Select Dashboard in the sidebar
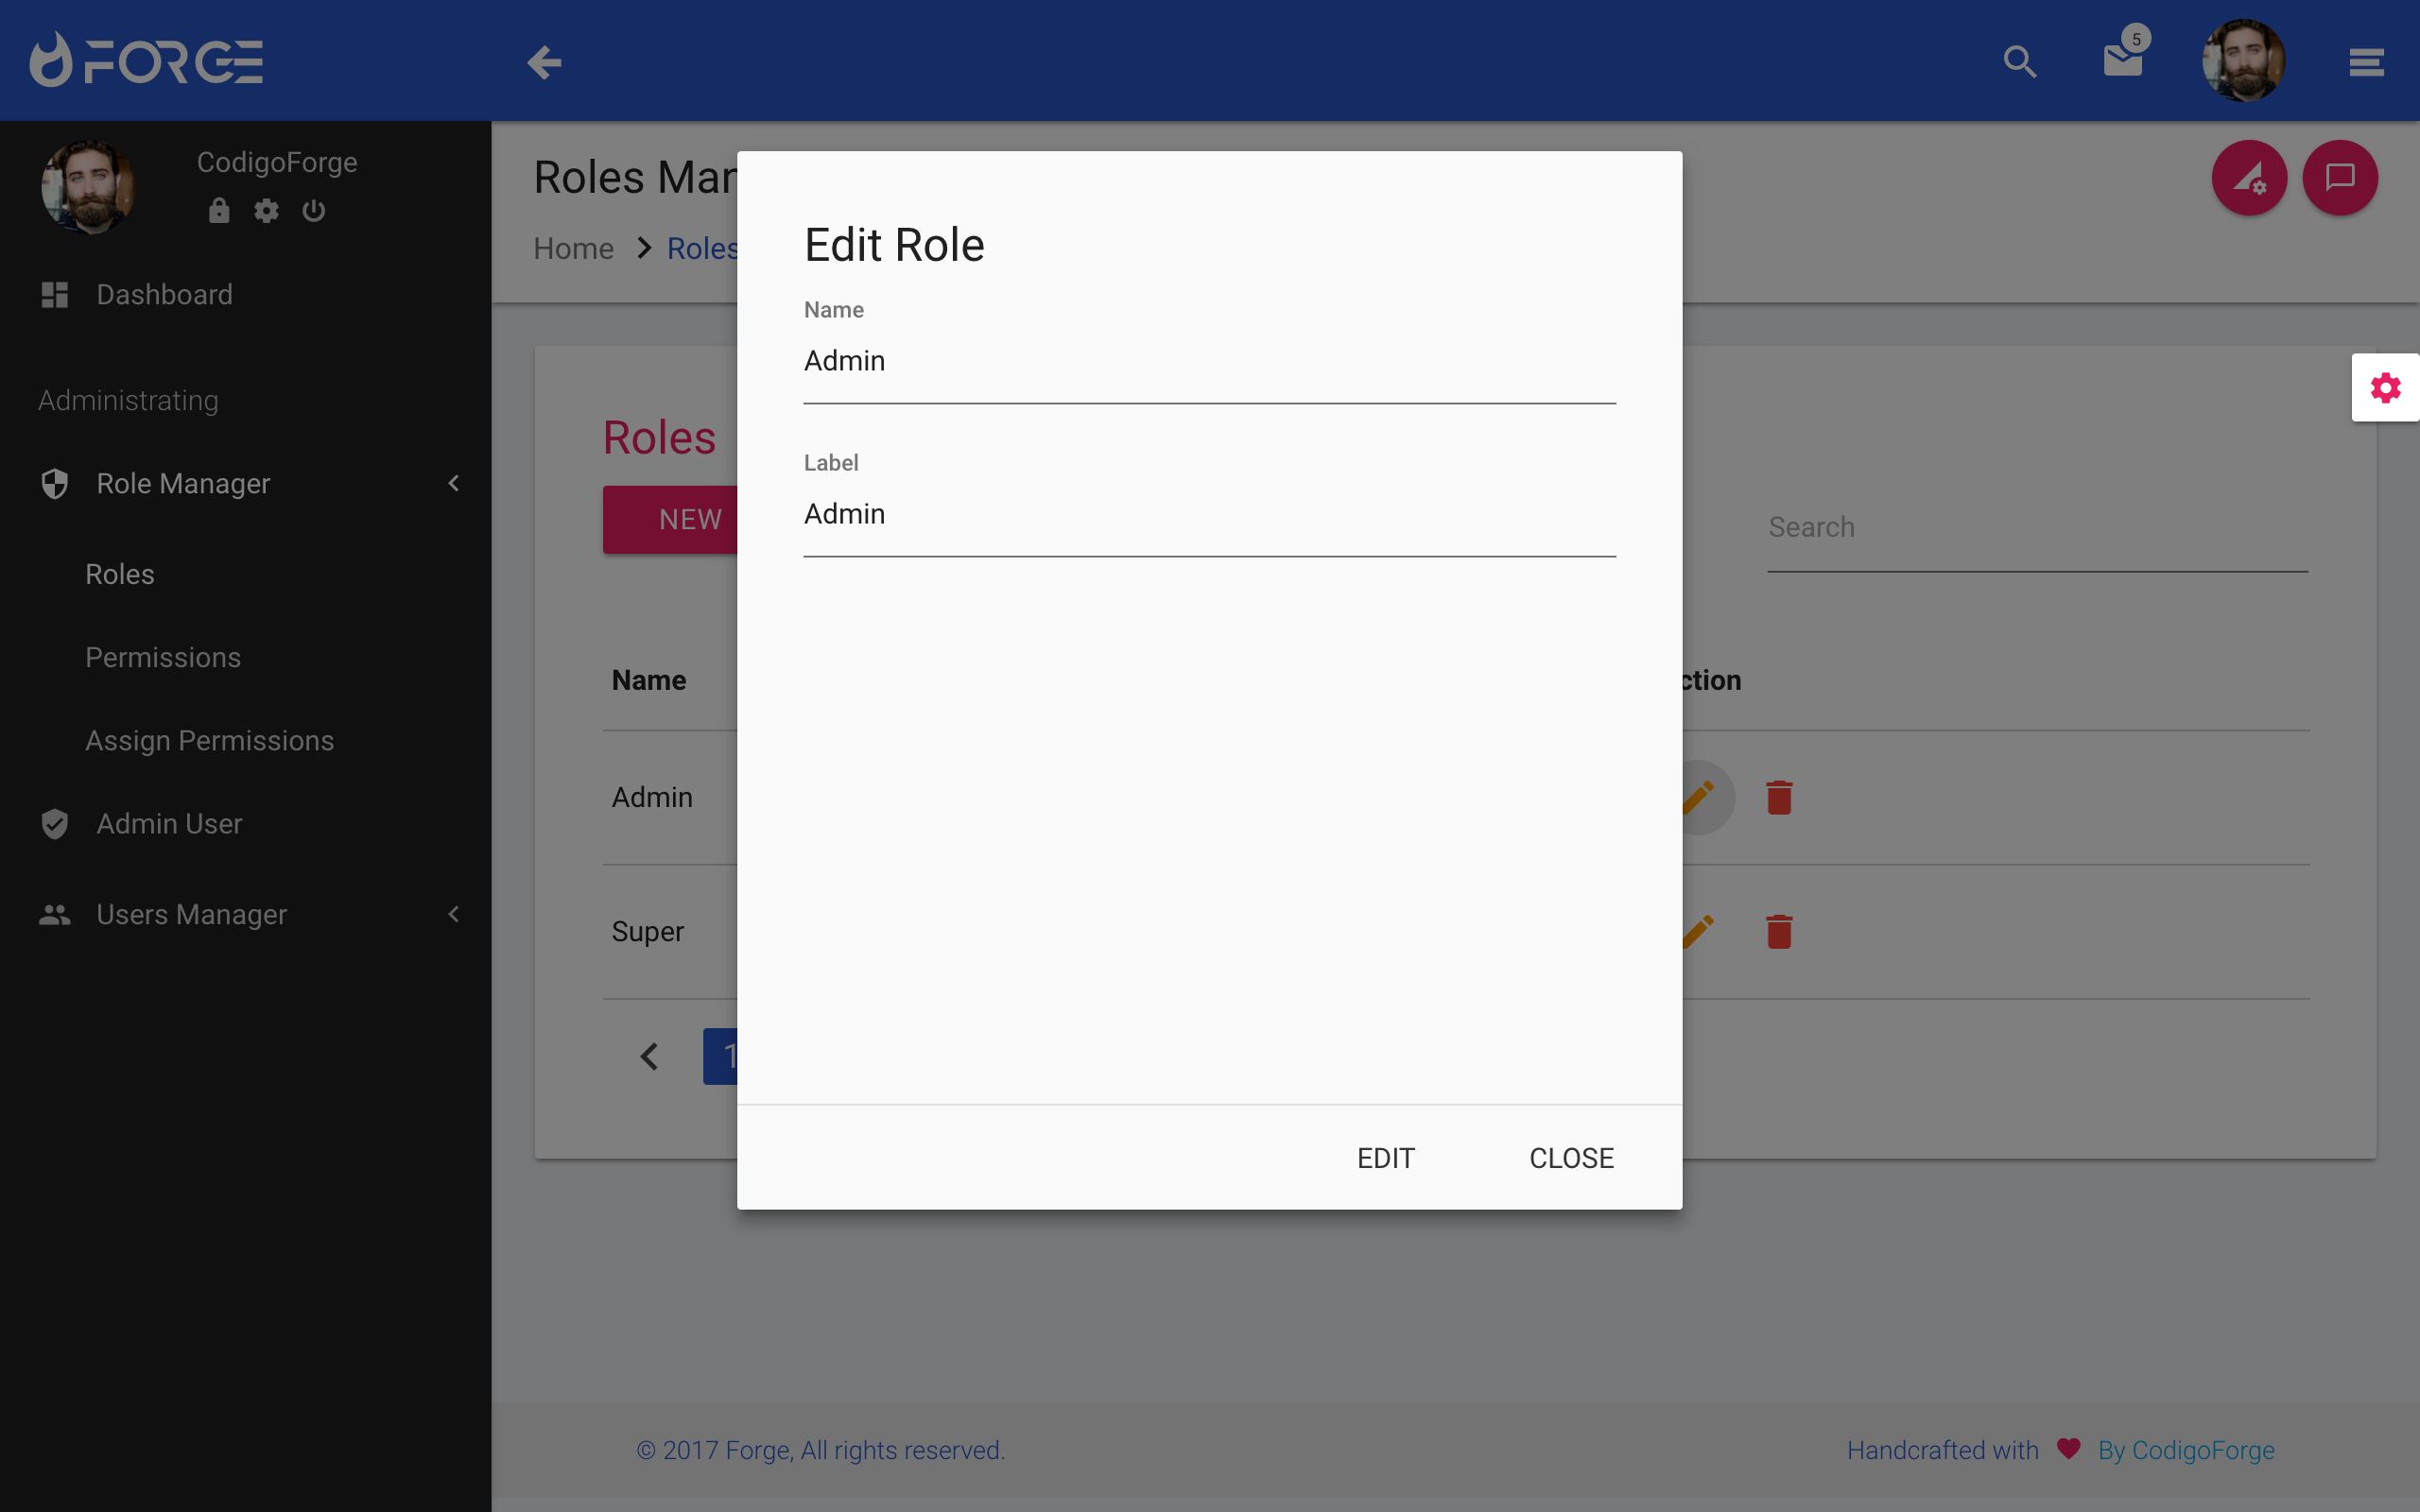Screen dimensions: 2420x1512 (164, 294)
